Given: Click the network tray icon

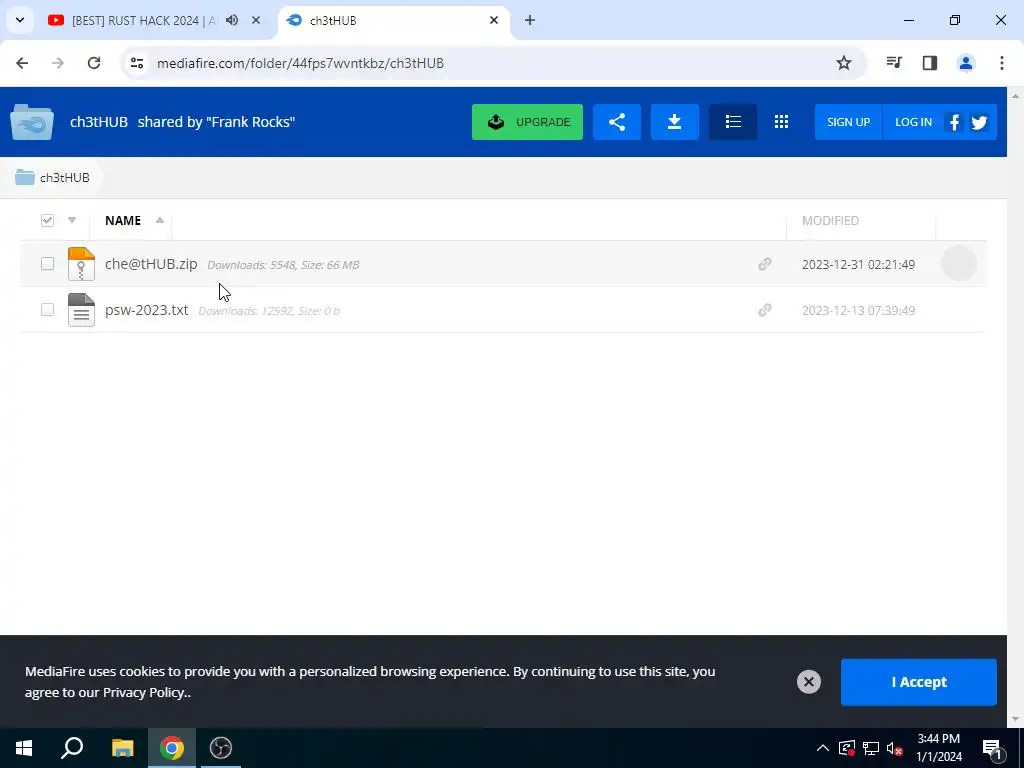Looking at the screenshot, I should (x=871, y=748).
